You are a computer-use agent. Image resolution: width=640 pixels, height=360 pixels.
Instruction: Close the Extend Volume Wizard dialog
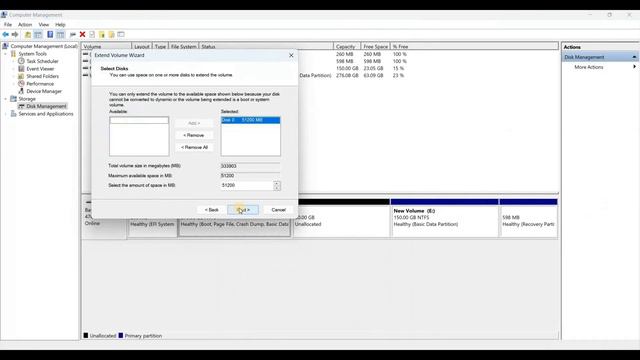click(x=291, y=55)
